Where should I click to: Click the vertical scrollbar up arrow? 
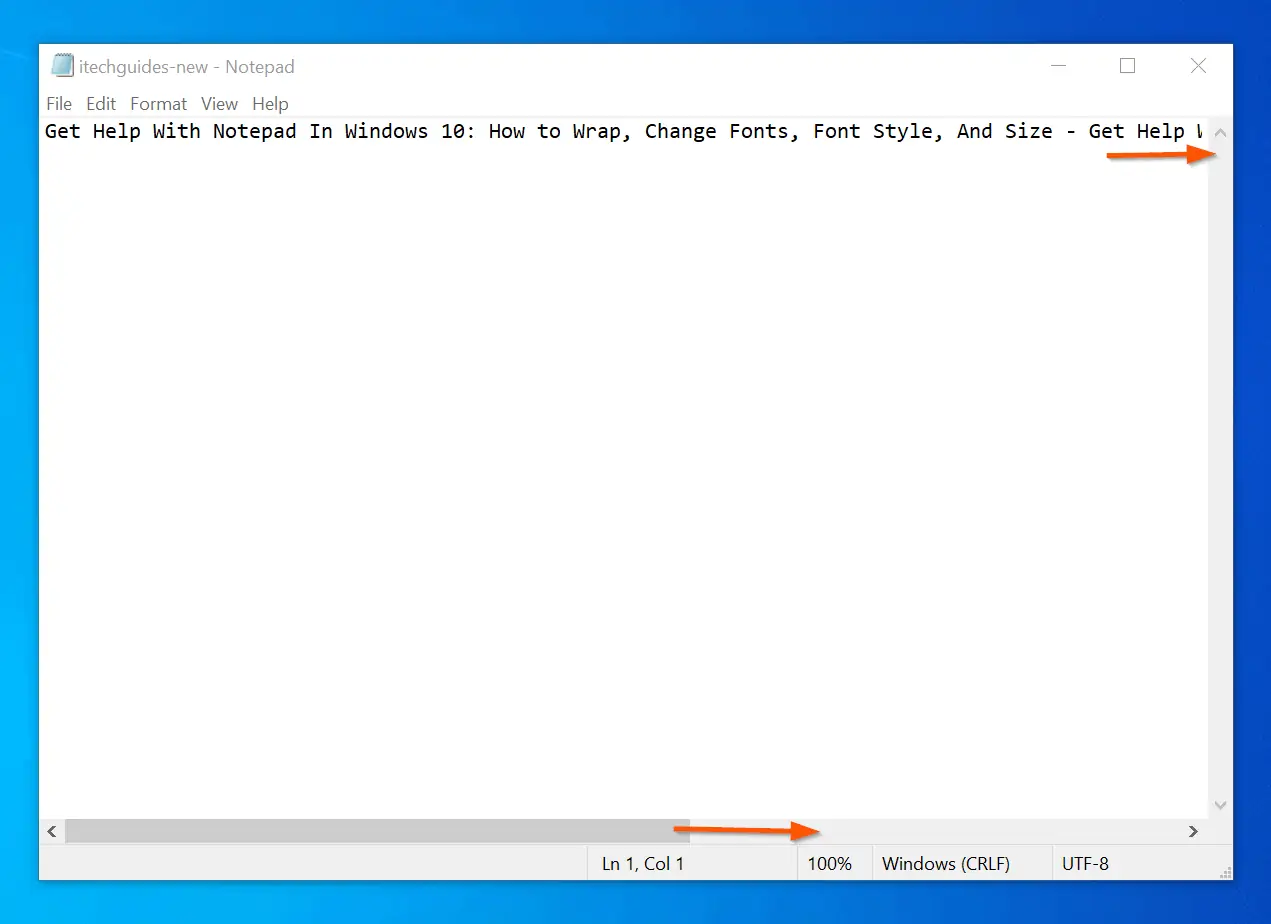pyautogui.click(x=1220, y=132)
